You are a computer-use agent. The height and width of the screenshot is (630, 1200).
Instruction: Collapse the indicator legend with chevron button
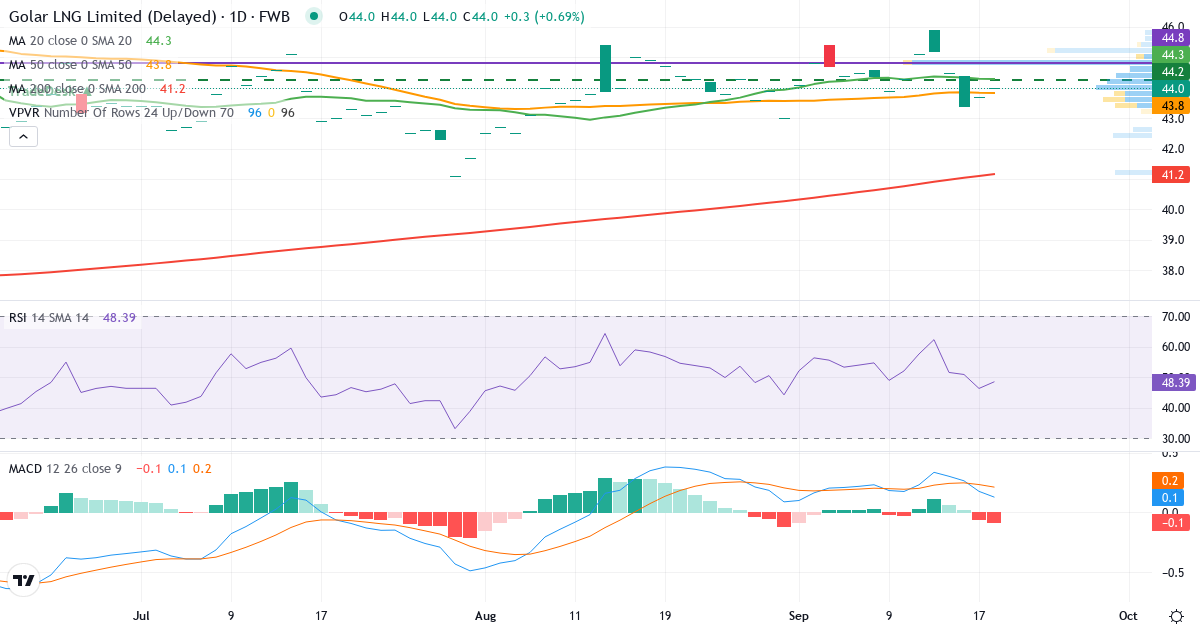23,136
